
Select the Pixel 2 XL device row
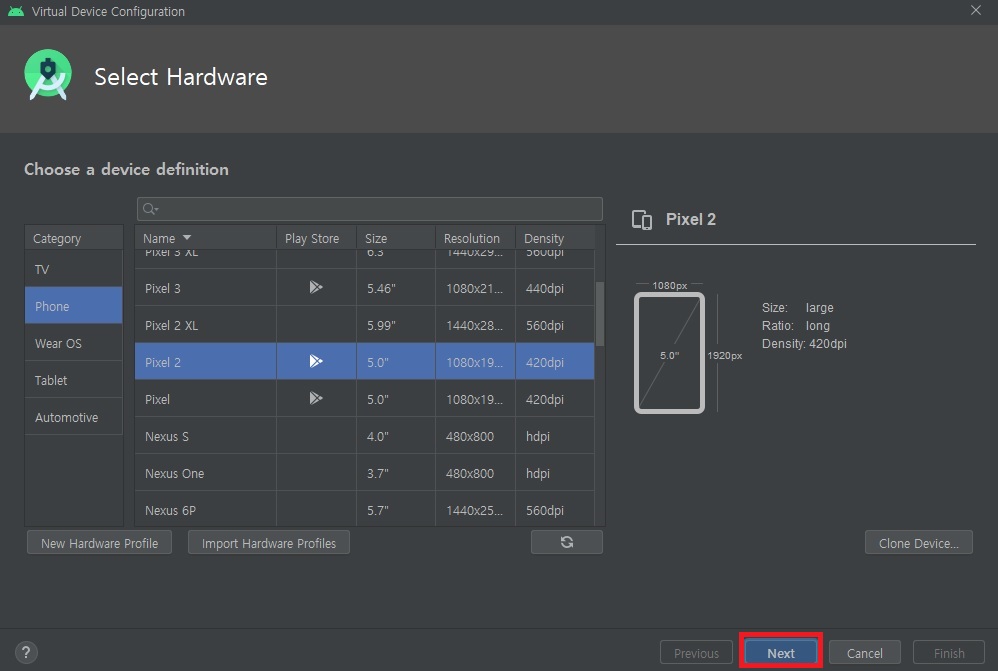coord(365,325)
